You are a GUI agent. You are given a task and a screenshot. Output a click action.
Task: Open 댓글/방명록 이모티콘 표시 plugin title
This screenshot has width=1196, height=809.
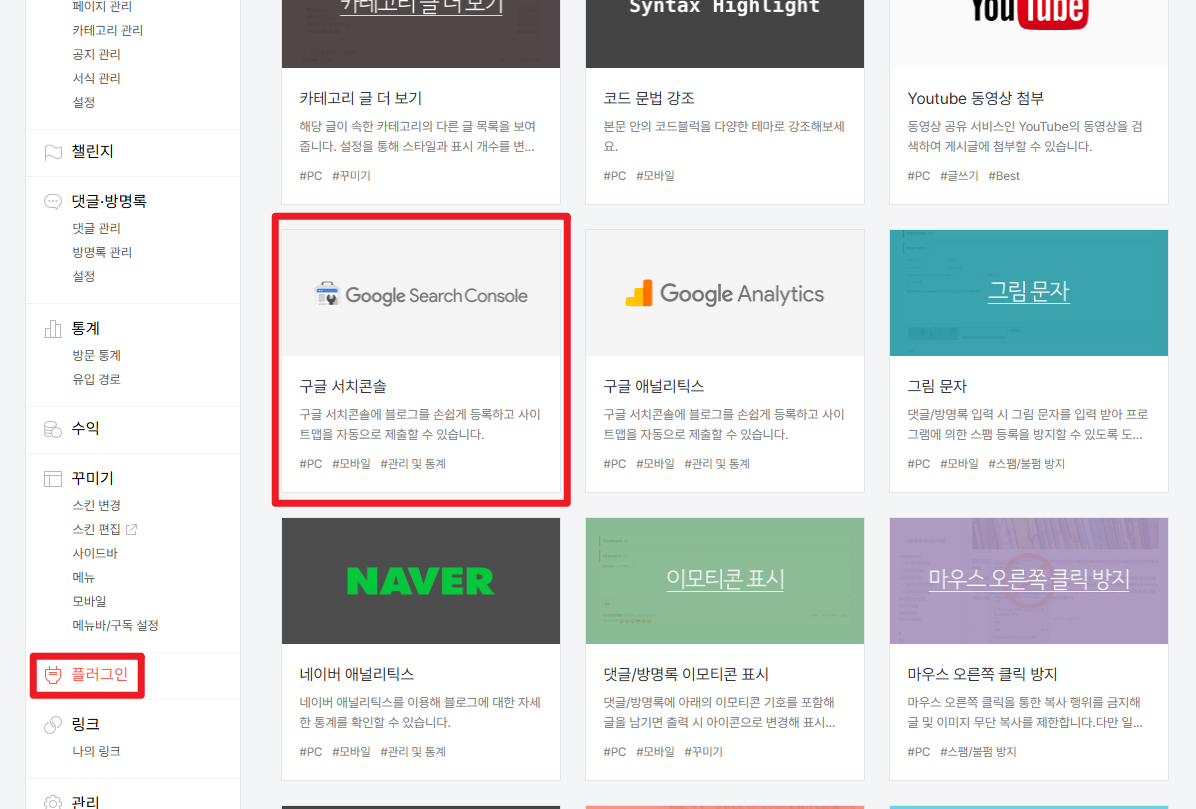pos(686,675)
